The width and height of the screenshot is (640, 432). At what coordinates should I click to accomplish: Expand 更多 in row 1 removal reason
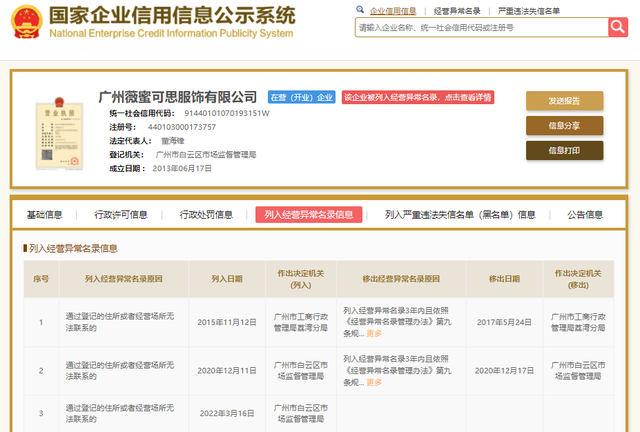pyautogui.click(x=374, y=333)
